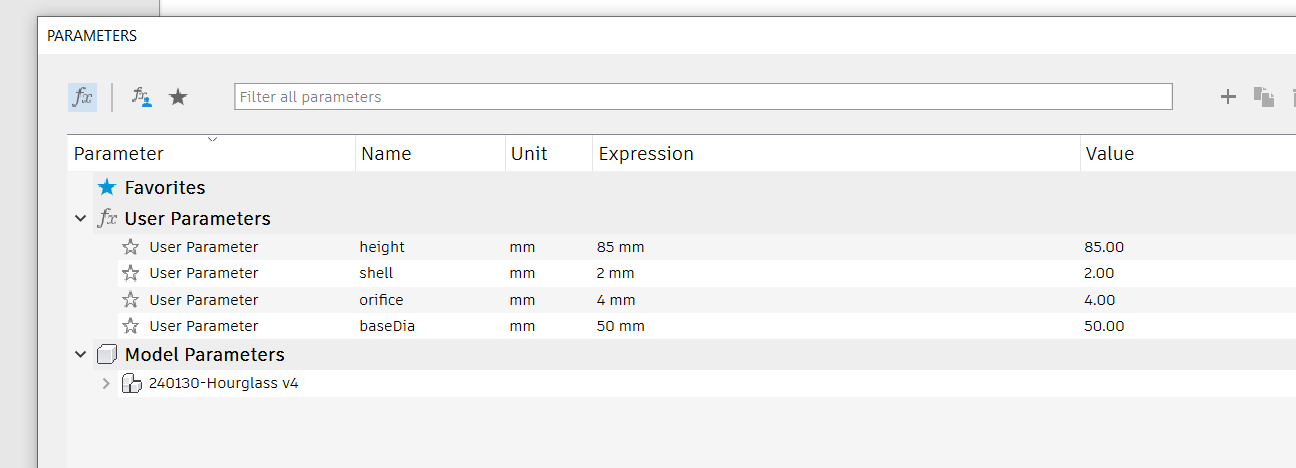Image resolution: width=1296 pixels, height=468 pixels.
Task: Click the 240130-Hourglass v4 component icon
Action: (131, 383)
